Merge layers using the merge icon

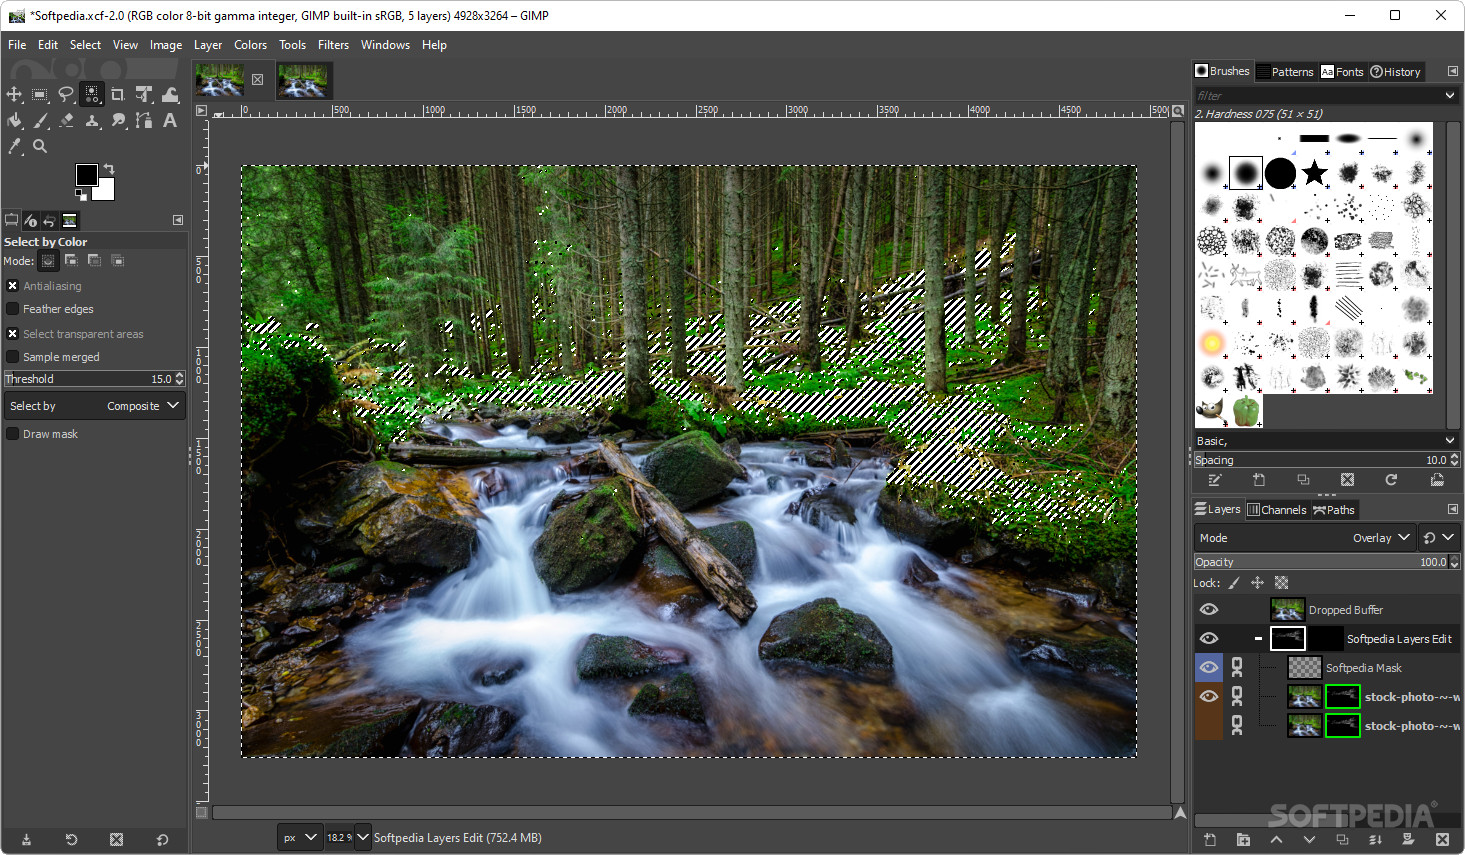pos(1375,840)
